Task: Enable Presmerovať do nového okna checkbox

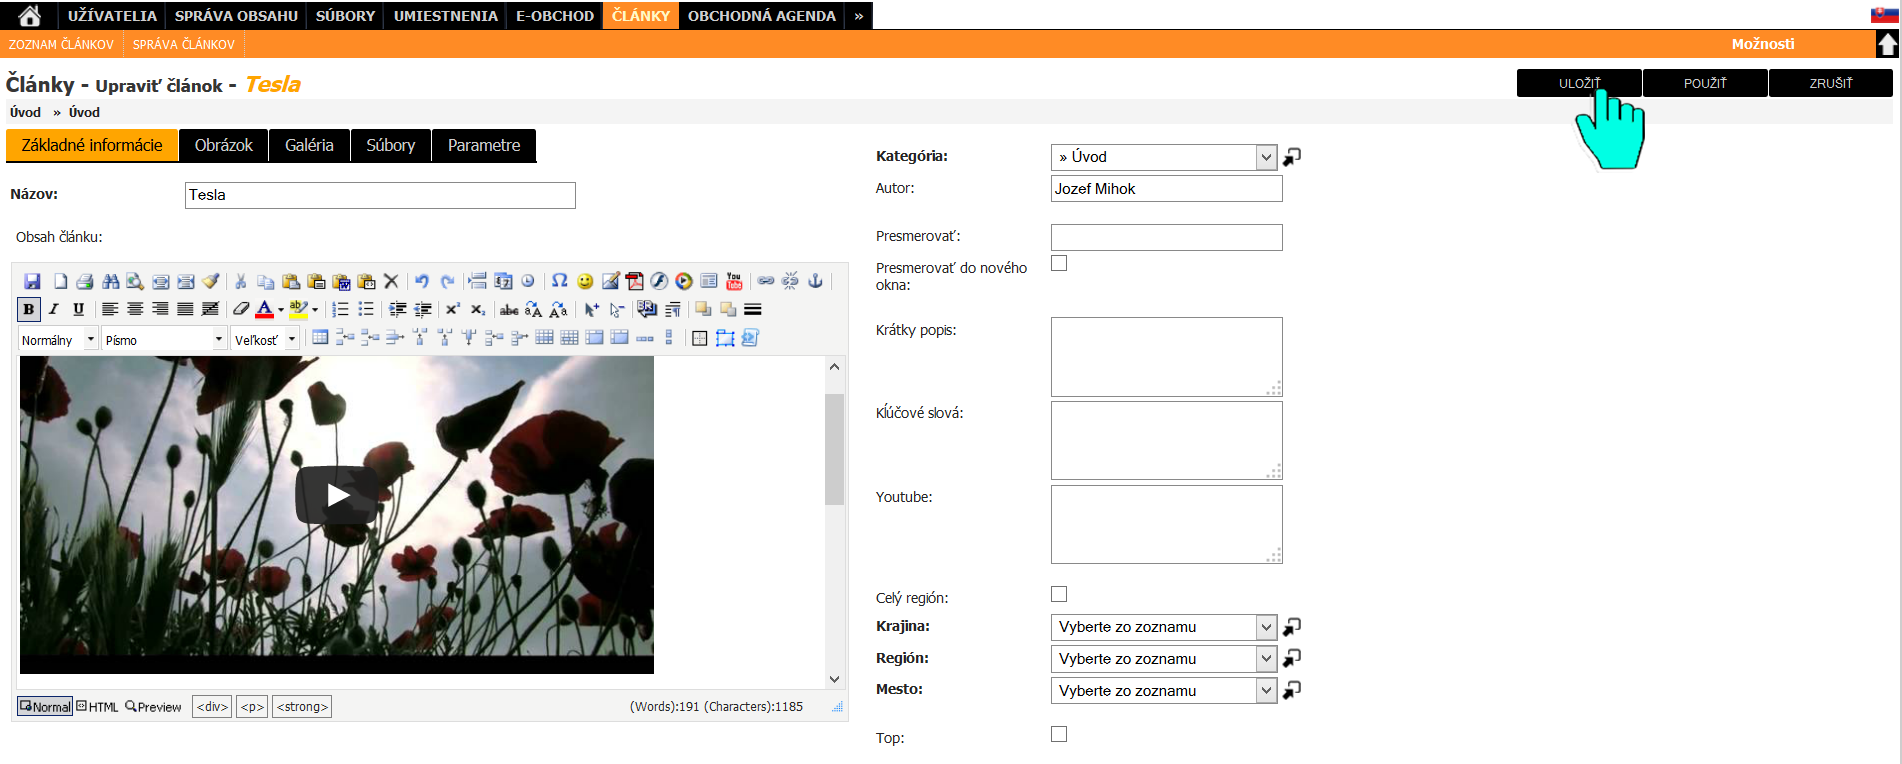Action: point(1059,263)
